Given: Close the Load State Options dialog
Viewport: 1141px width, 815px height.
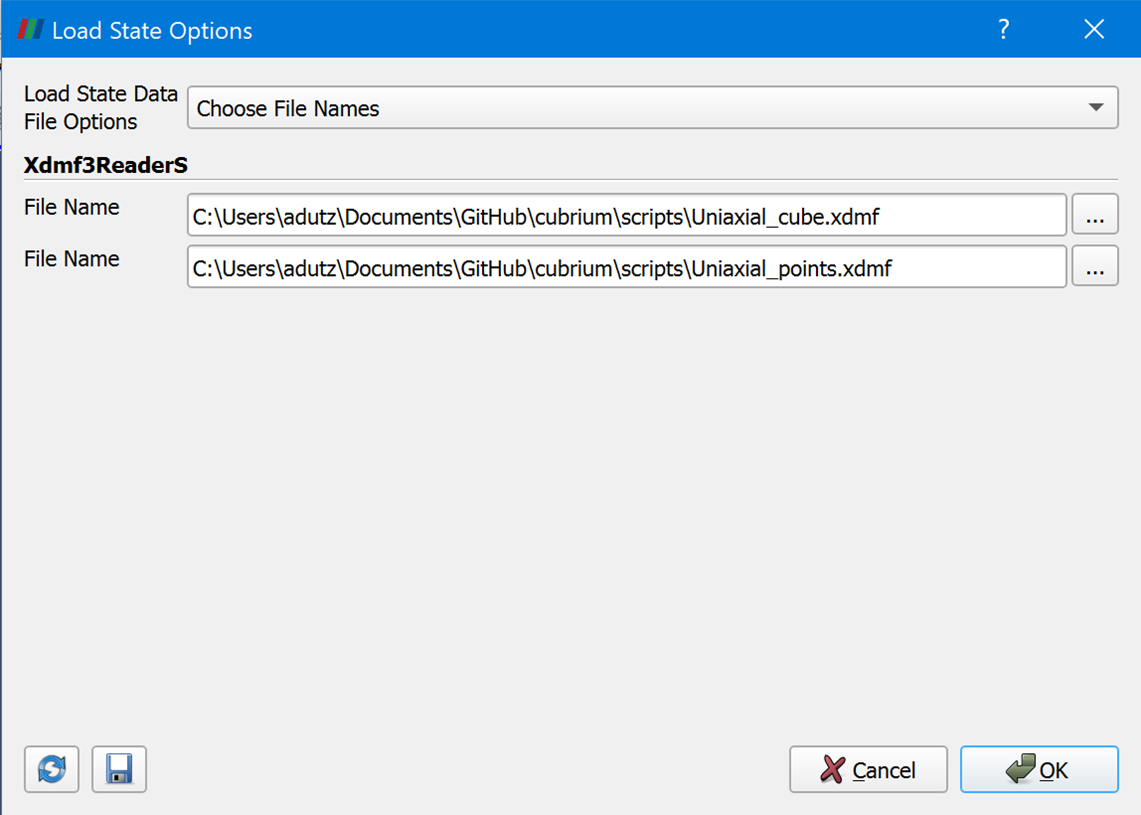Looking at the screenshot, I should pos(1094,29).
